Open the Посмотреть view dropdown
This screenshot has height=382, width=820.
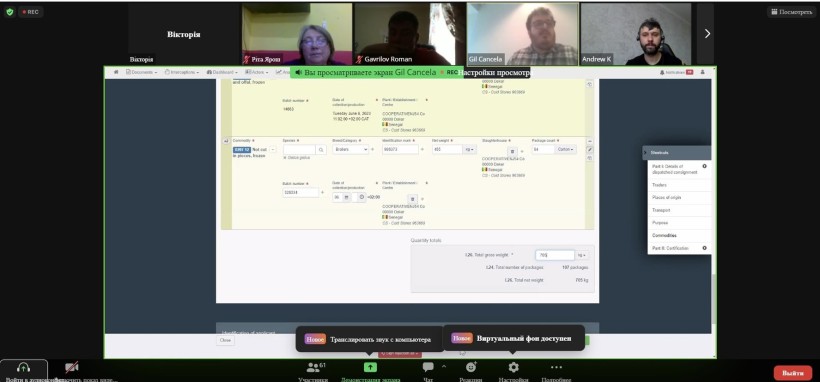click(x=791, y=12)
